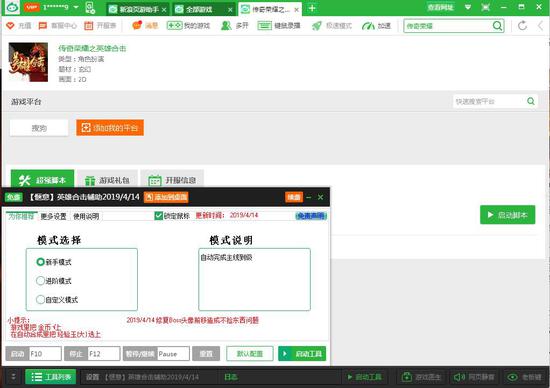Click the F12 stop hotkey field

tap(104, 354)
